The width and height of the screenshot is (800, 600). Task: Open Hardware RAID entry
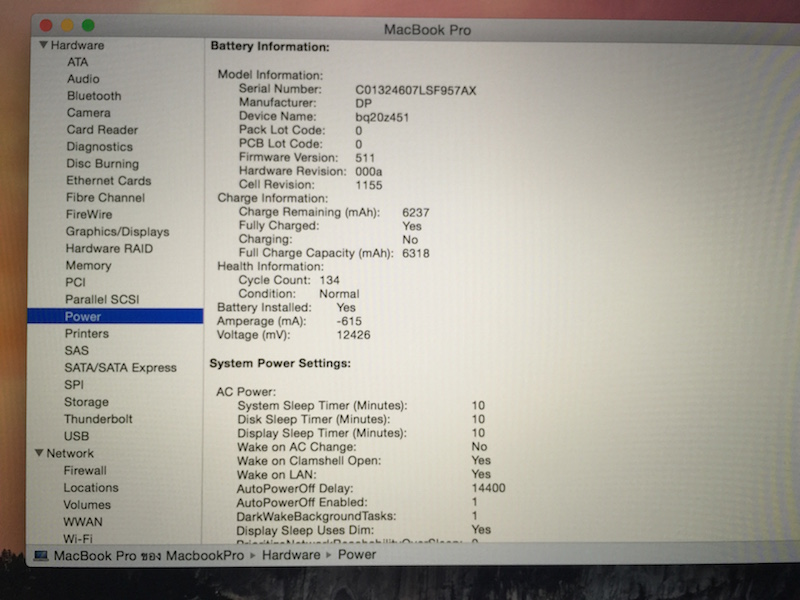pyautogui.click(x=109, y=248)
